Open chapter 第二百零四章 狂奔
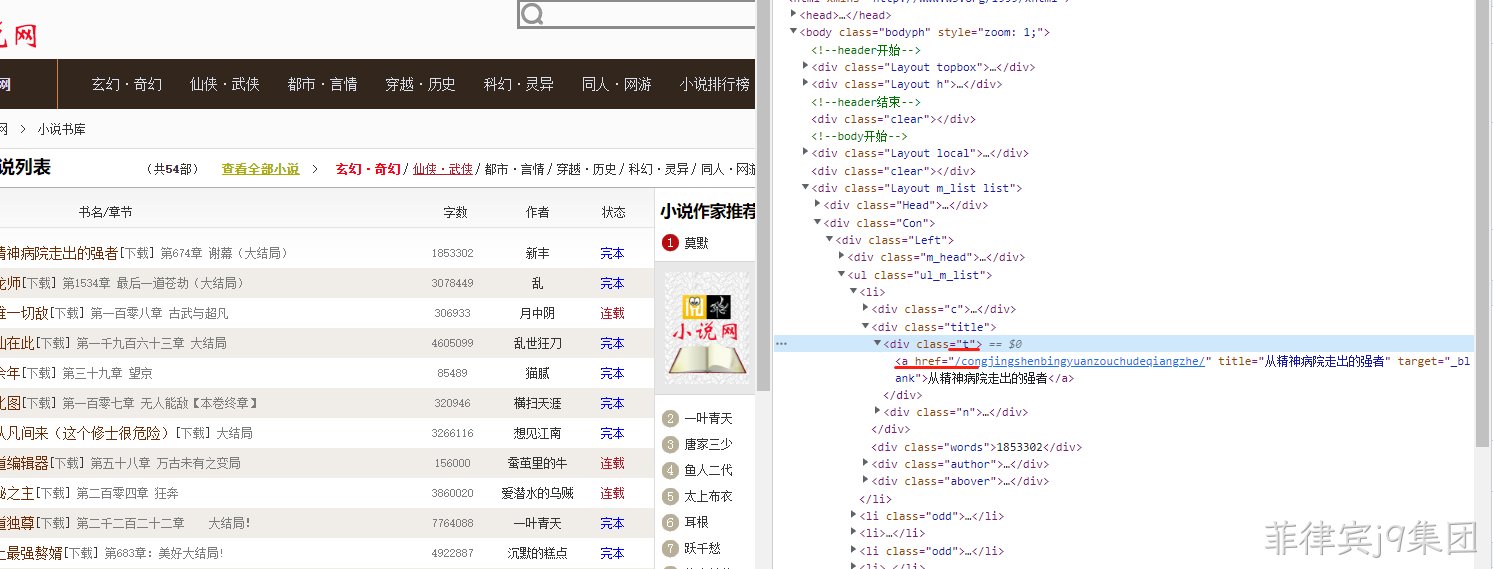Image resolution: width=1493 pixels, height=569 pixels. pyautogui.click(x=127, y=493)
